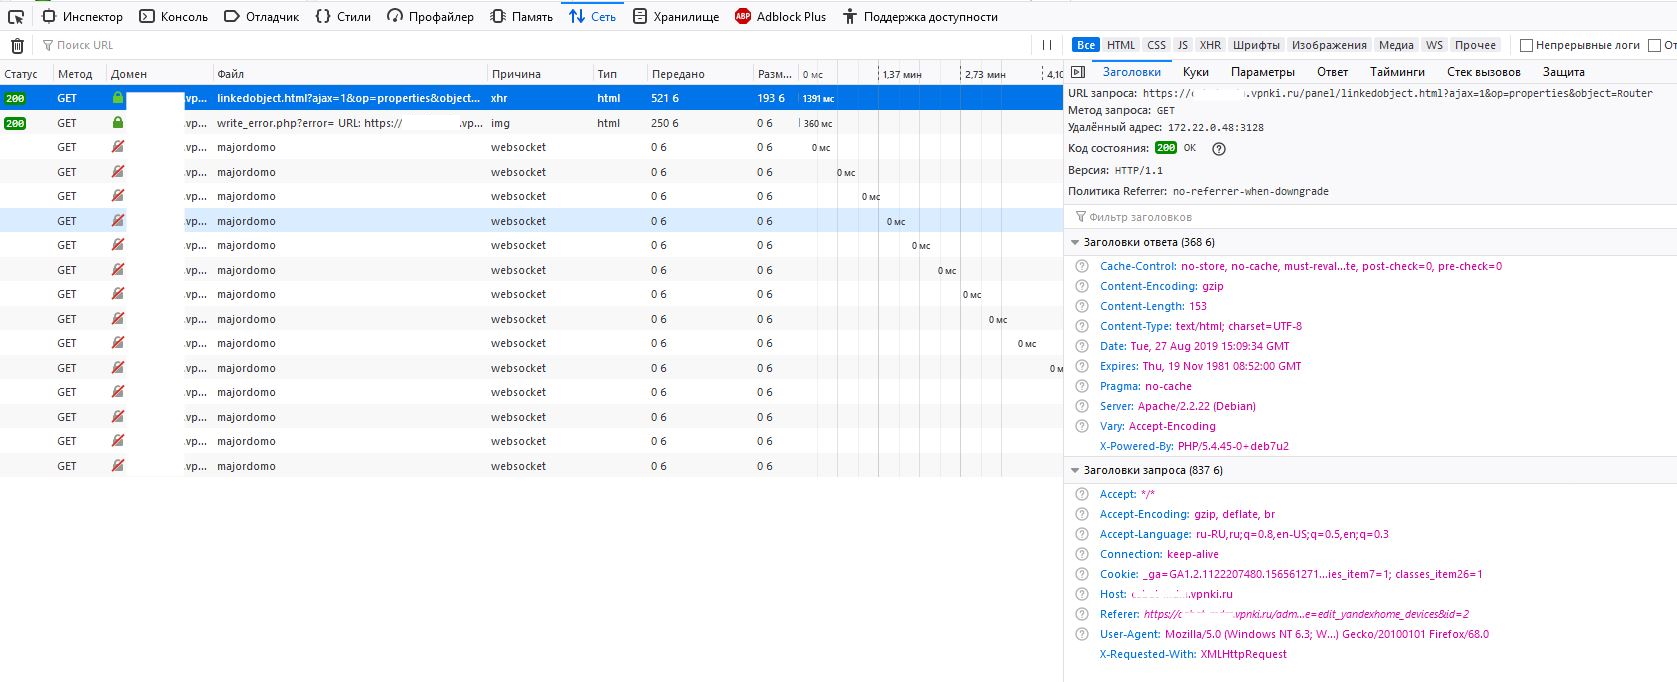Pause network recording with pause icon
1677x682 pixels.
click(1047, 45)
